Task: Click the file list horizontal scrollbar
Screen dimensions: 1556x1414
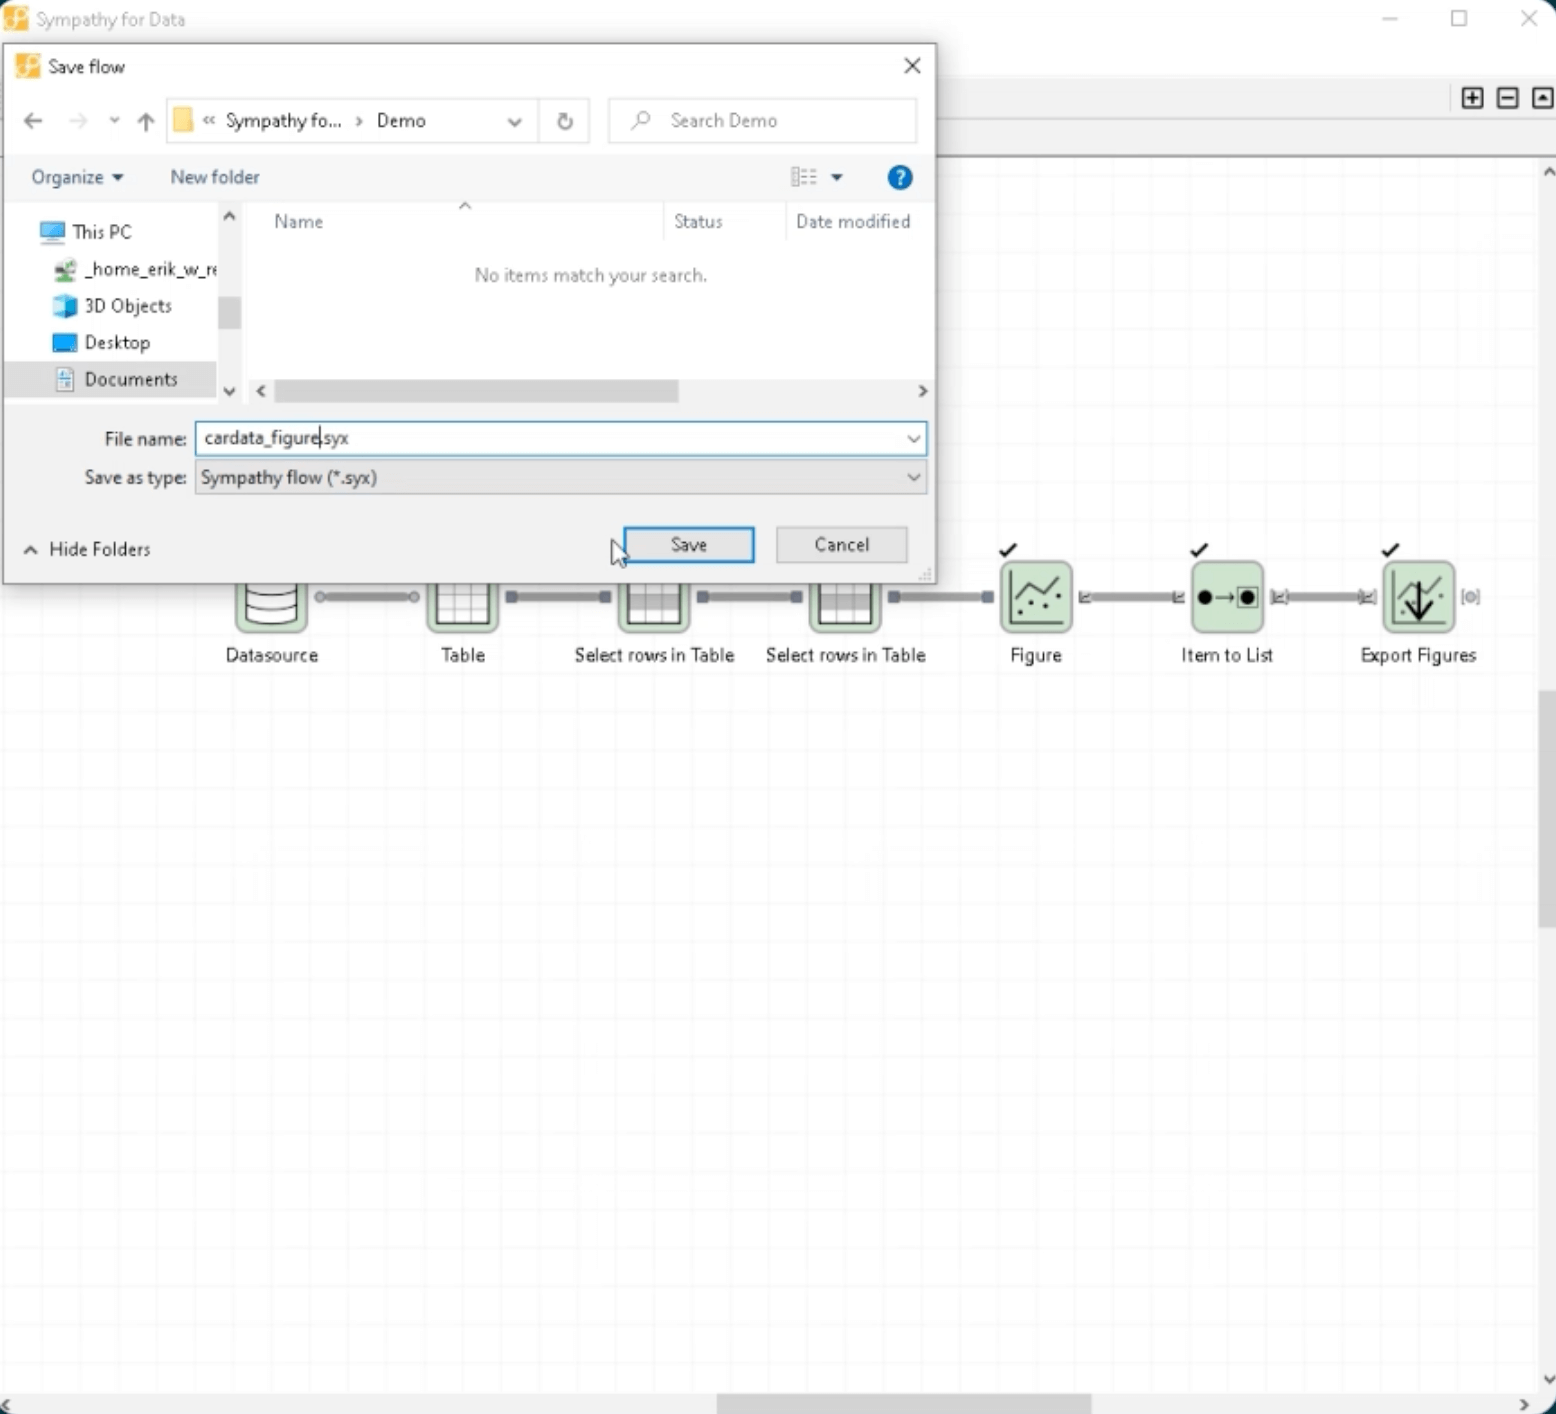Action: [477, 391]
